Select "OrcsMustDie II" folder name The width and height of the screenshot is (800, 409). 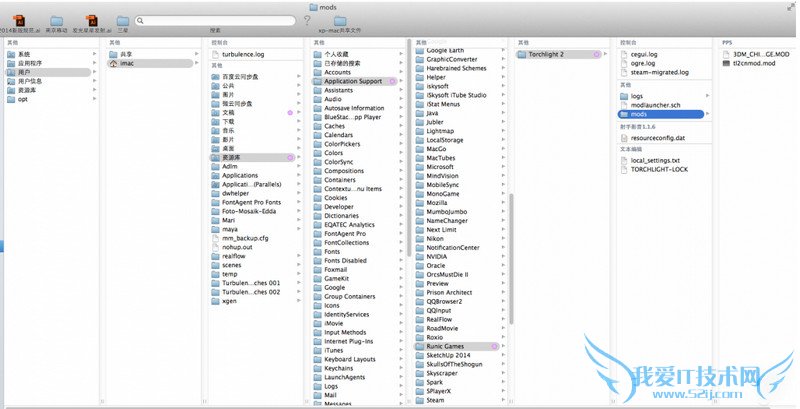pyautogui.click(x=447, y=274)
